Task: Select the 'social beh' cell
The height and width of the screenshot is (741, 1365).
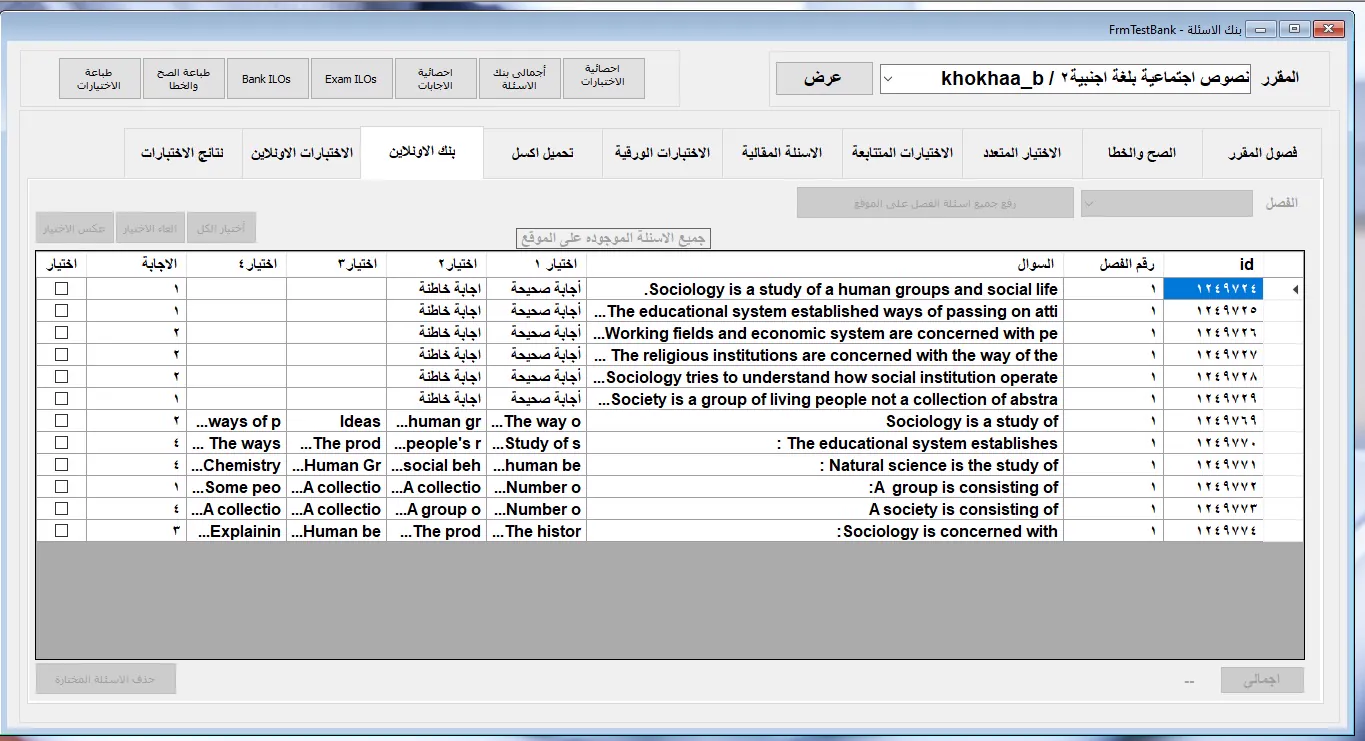Action: point(437,465)
